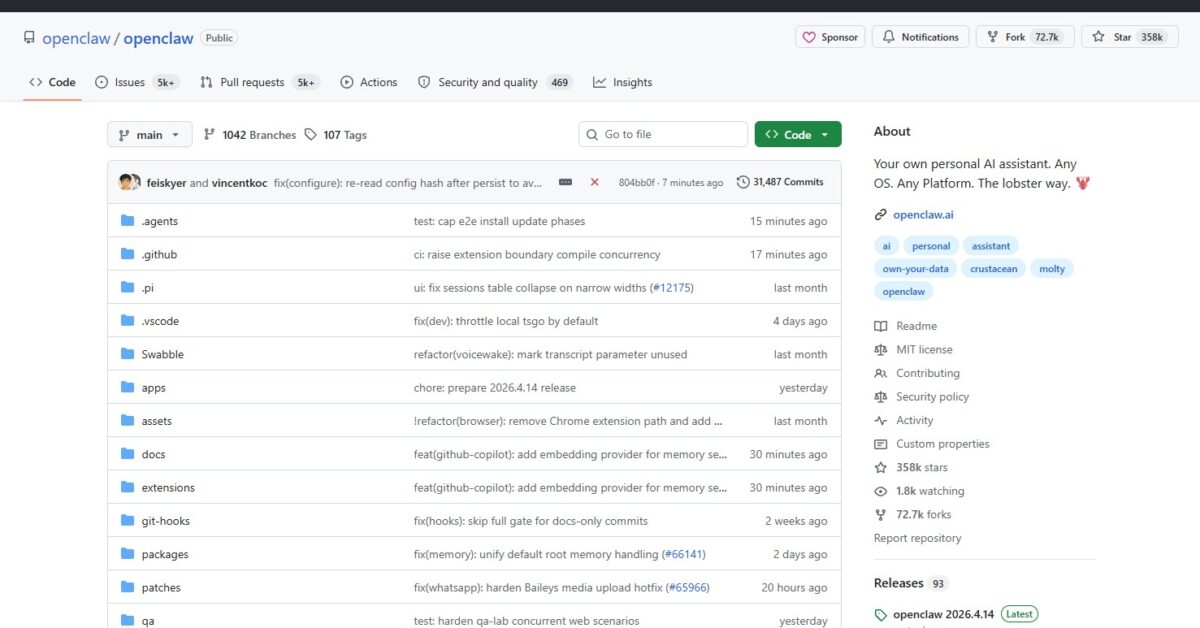The height and width of the screenshot is (628, 1200).
Task: Open the 31,487 Commits history
Action: (x=780, y=182)
